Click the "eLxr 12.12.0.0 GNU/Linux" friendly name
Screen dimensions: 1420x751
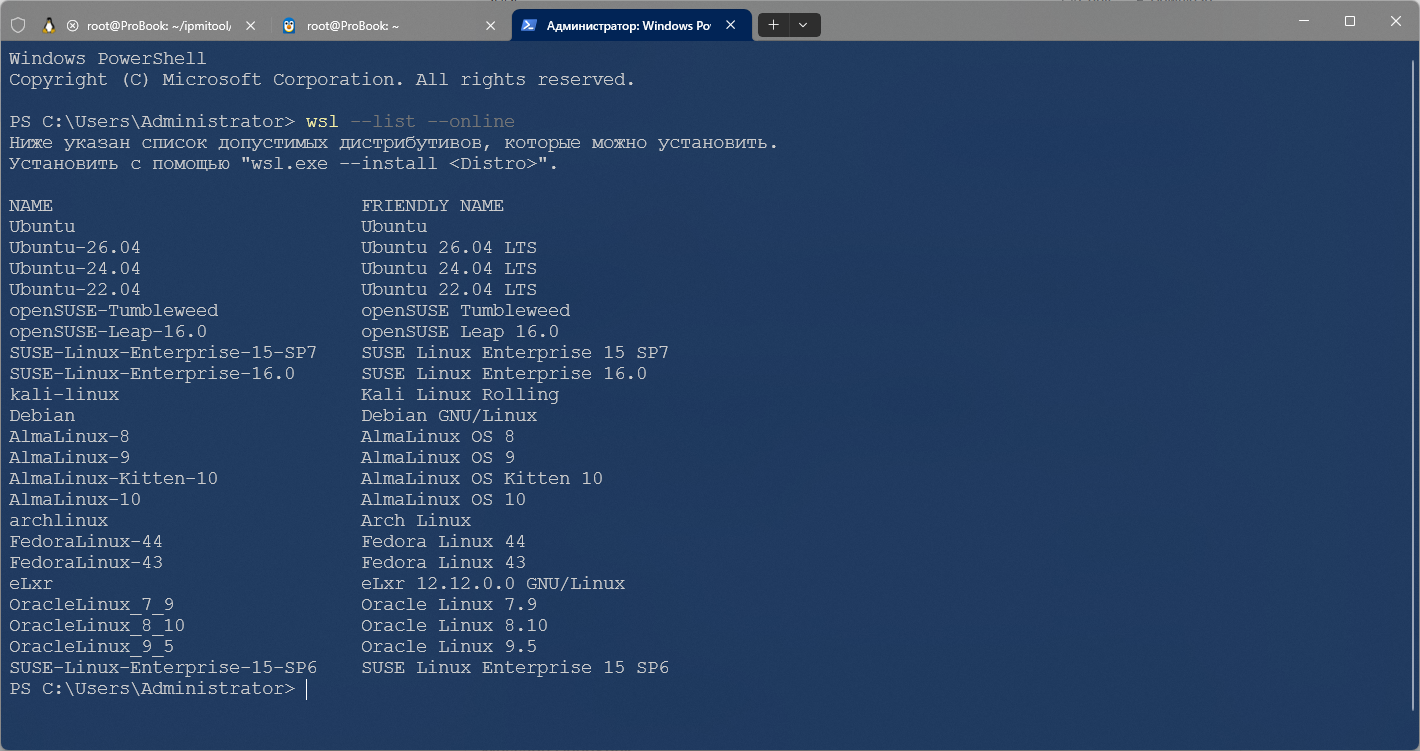point(493,584)
